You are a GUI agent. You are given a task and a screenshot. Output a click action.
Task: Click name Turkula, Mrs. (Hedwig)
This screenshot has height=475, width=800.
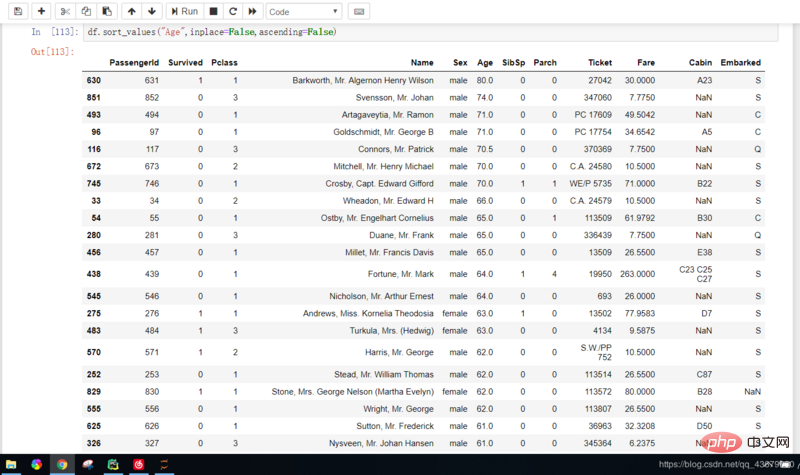click(x=391, y=331)
